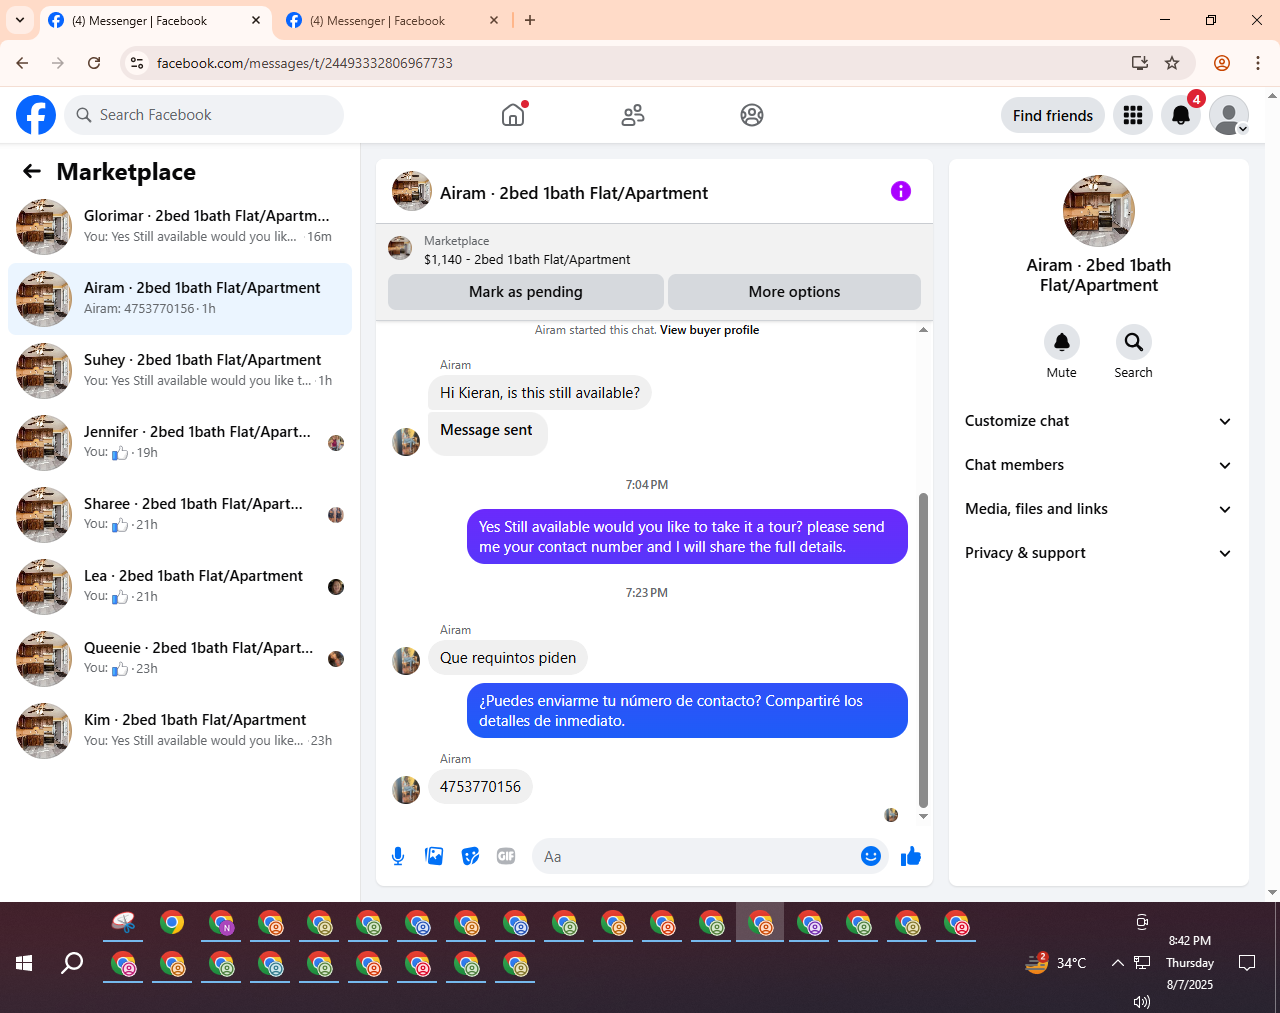1280x1013 pixels.
Task: Click the "Que requintos piden" message
Action: [508, 658]
